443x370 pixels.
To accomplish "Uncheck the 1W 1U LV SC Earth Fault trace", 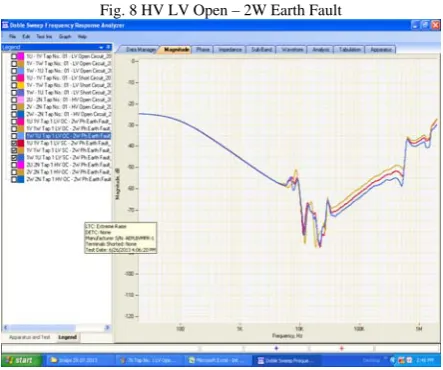I will coord(14,157).
